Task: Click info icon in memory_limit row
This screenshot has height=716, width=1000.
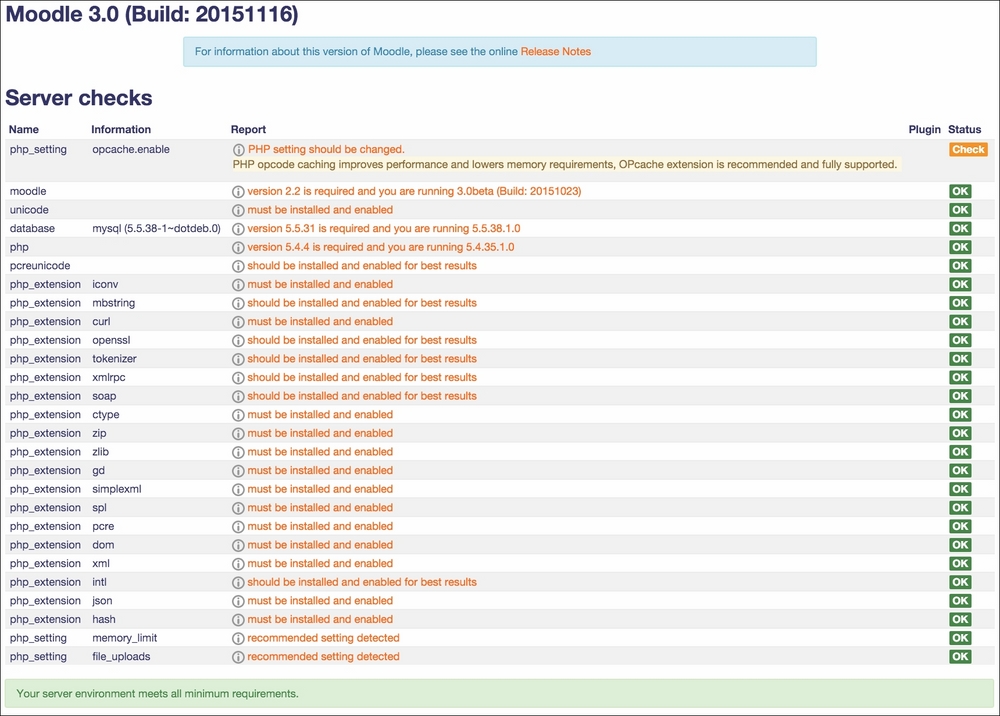Action: pos(238,638)
